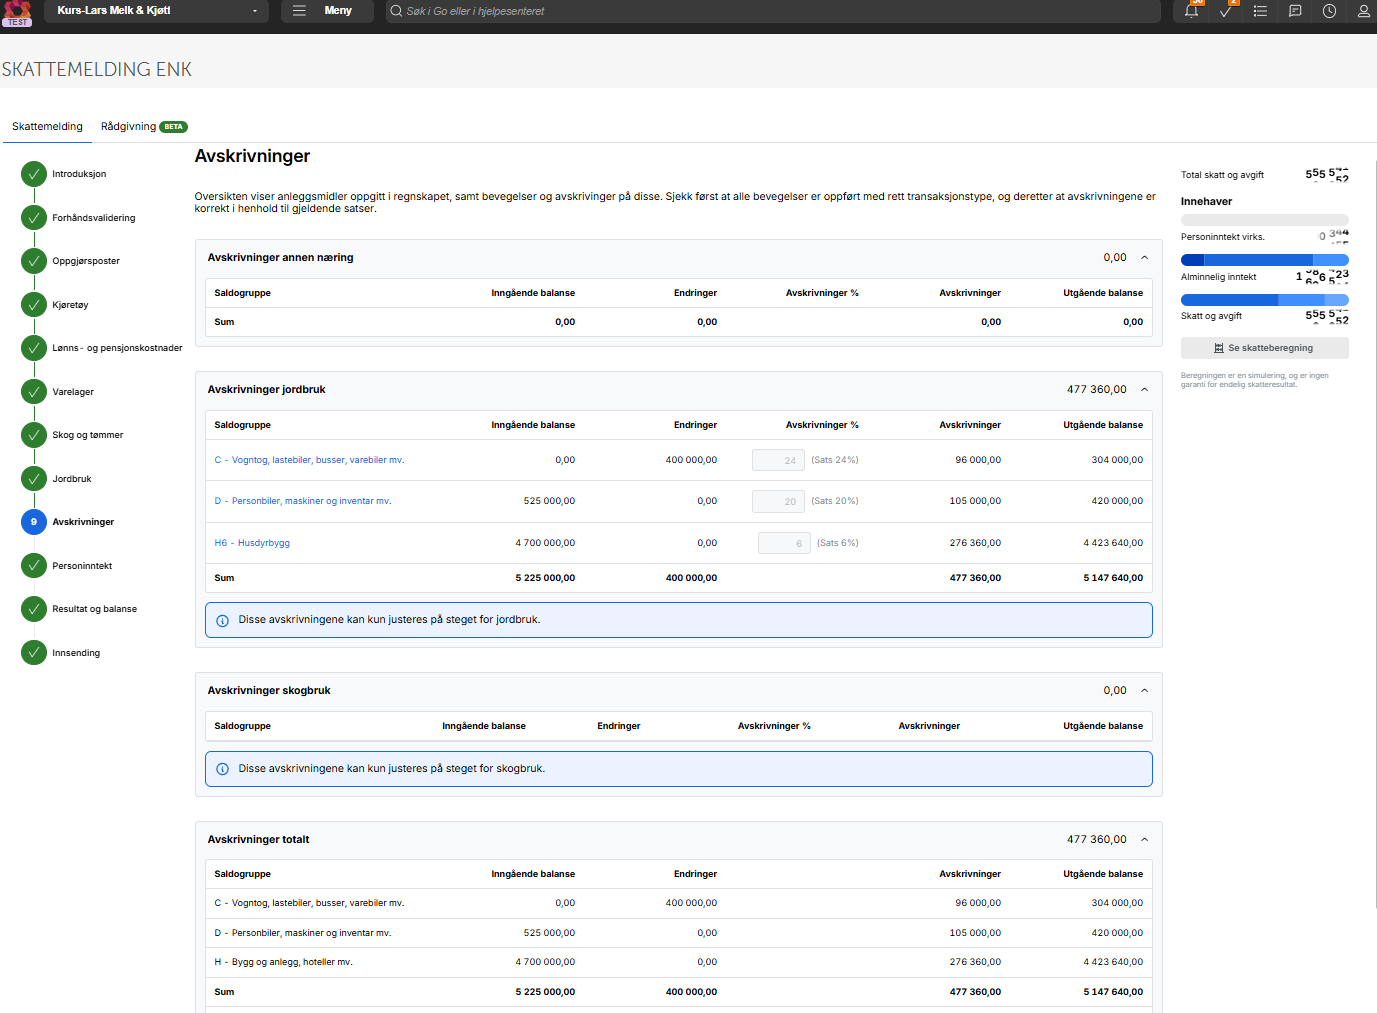Click the Alminnelig inntekt progress bar
The height and width of the screenshot is (1013, 1377).
[1264, 260]
